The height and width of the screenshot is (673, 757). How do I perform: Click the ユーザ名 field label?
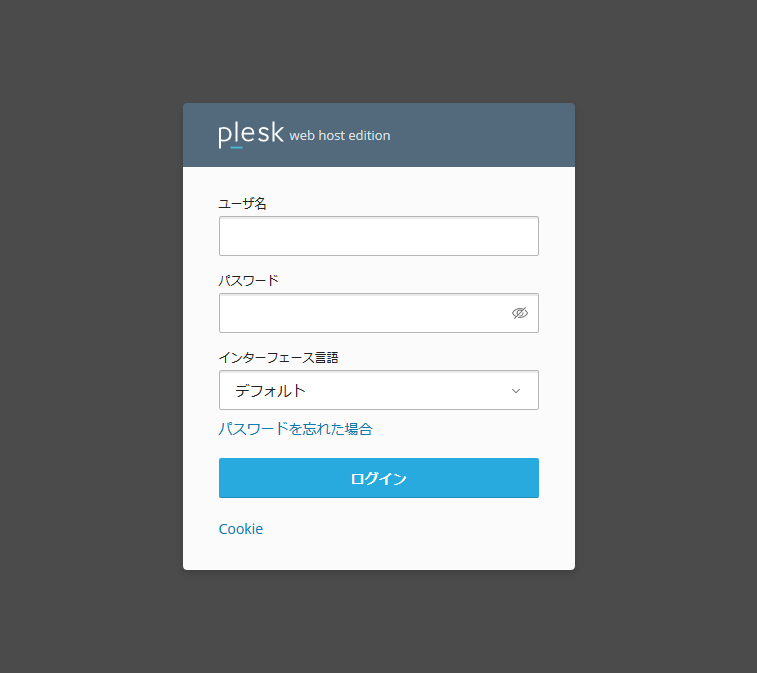tap(242, 203)
